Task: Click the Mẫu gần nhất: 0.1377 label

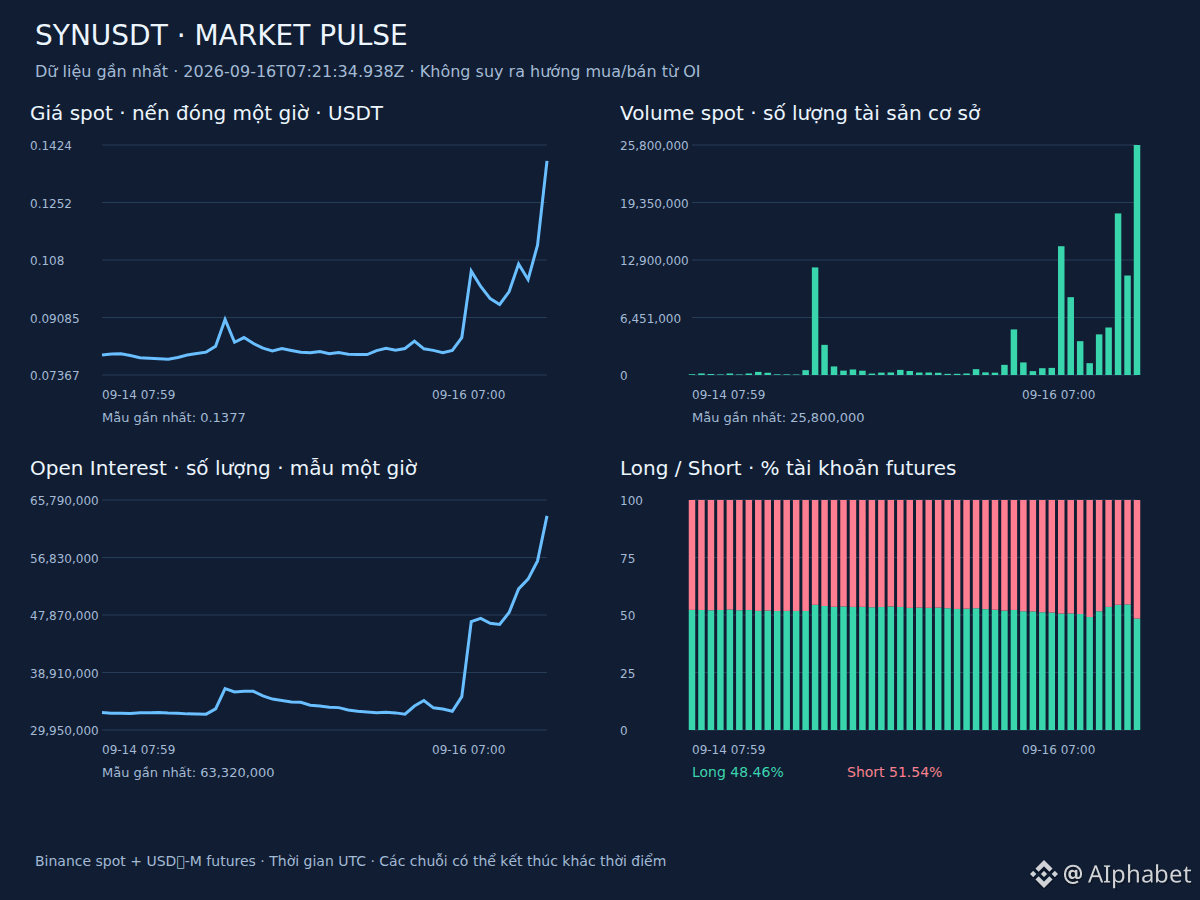Action: 173,417
